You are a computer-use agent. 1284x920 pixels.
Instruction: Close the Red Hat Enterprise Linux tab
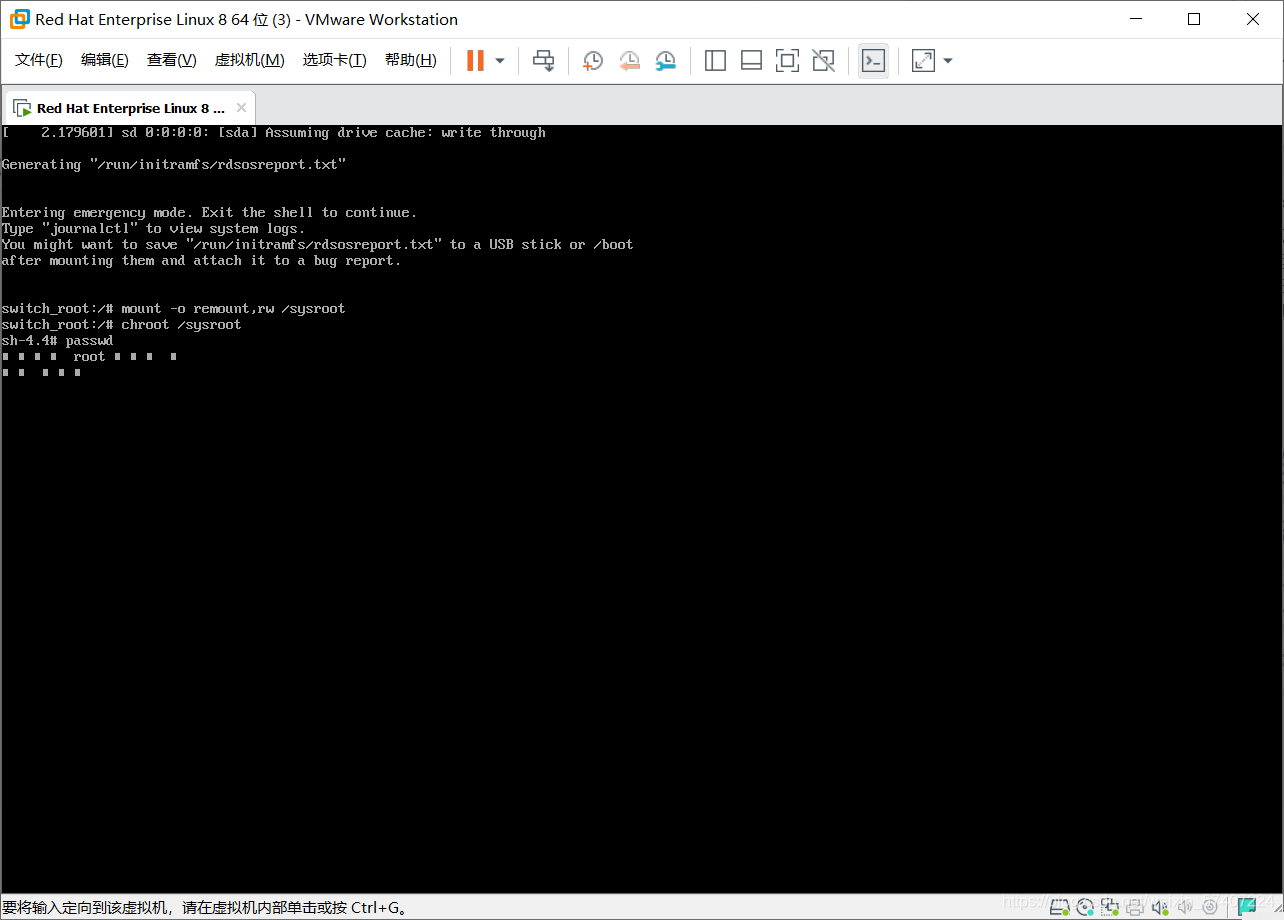click(241, 108)
